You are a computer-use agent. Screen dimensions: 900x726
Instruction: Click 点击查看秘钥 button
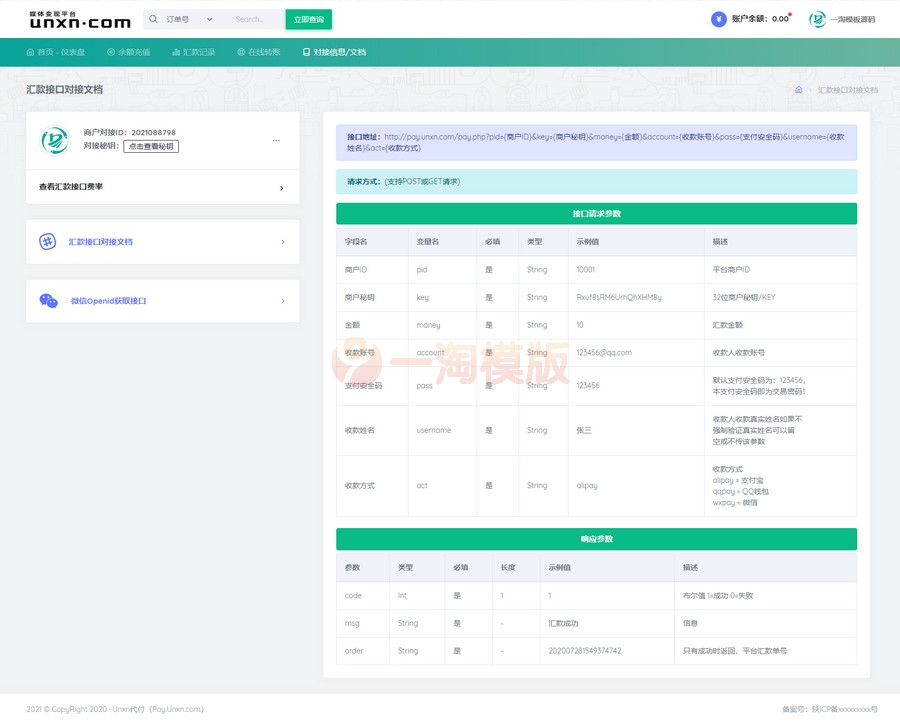coord(151,146)
